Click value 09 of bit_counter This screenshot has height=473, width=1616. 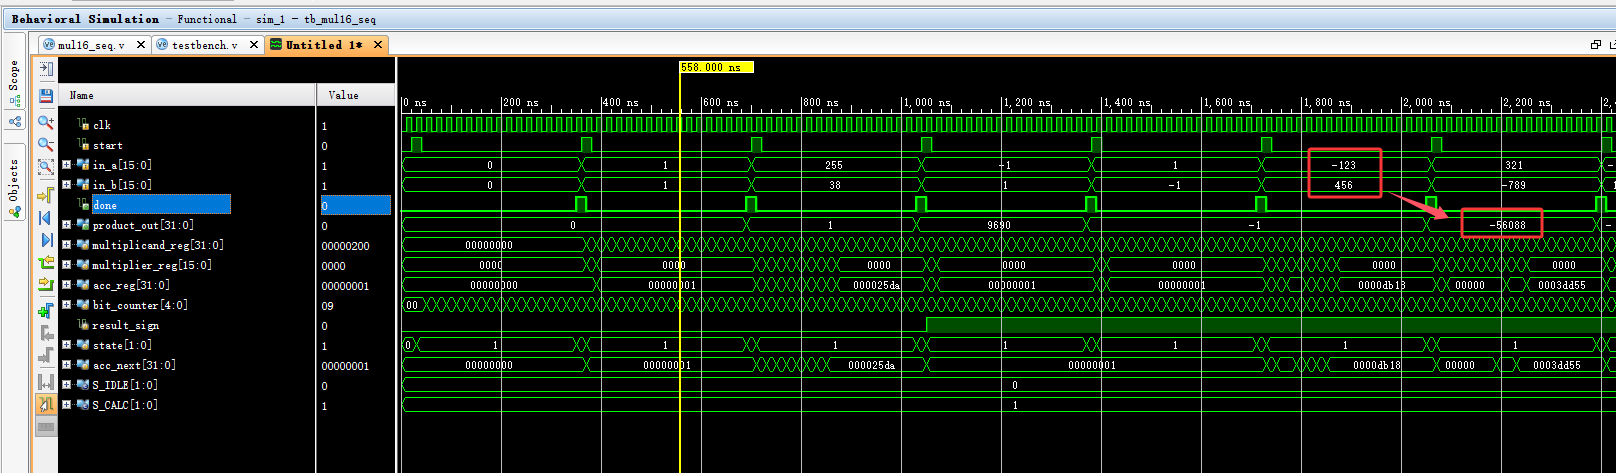click(x=327, y=306)
